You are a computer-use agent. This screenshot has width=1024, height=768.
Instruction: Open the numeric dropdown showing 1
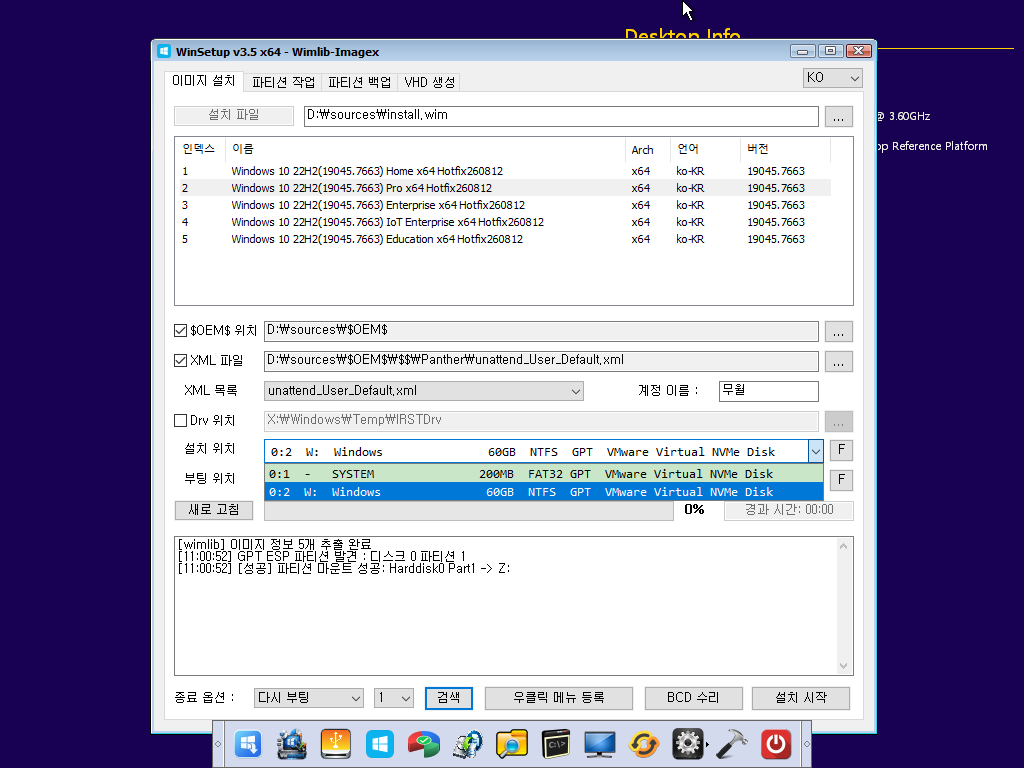click(394, 697)
